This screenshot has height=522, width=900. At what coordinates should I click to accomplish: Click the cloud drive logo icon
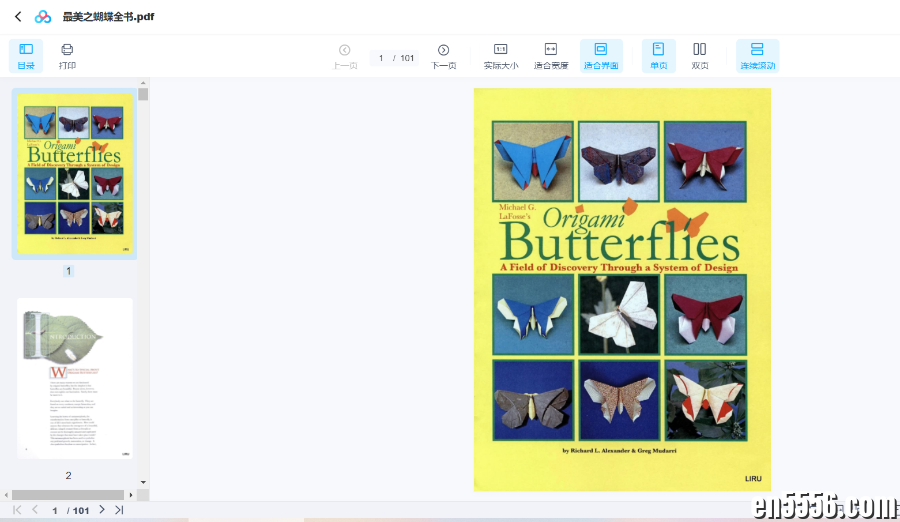coord(42,17)
